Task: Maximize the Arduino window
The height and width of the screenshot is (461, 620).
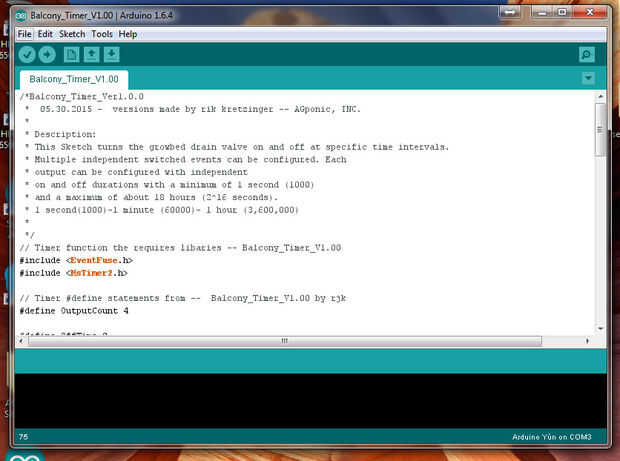Action: (x=562, y=13)
